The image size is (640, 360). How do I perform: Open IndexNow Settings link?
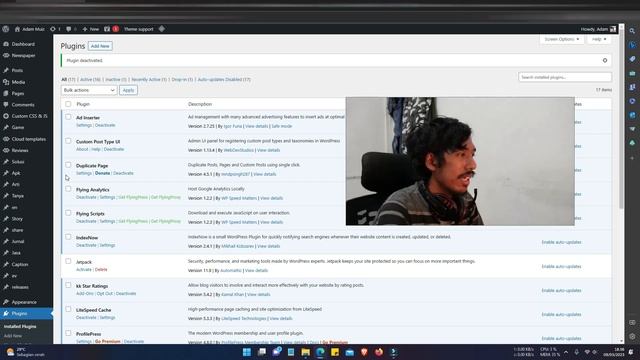(107, 245)
